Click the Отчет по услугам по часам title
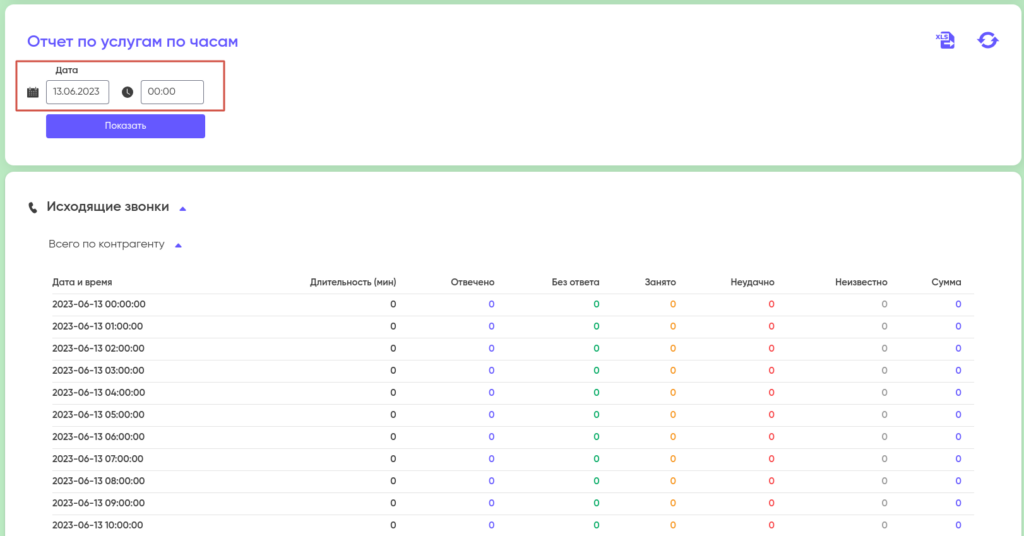This screenshot has height=536, width=1024. coord(132,41)
